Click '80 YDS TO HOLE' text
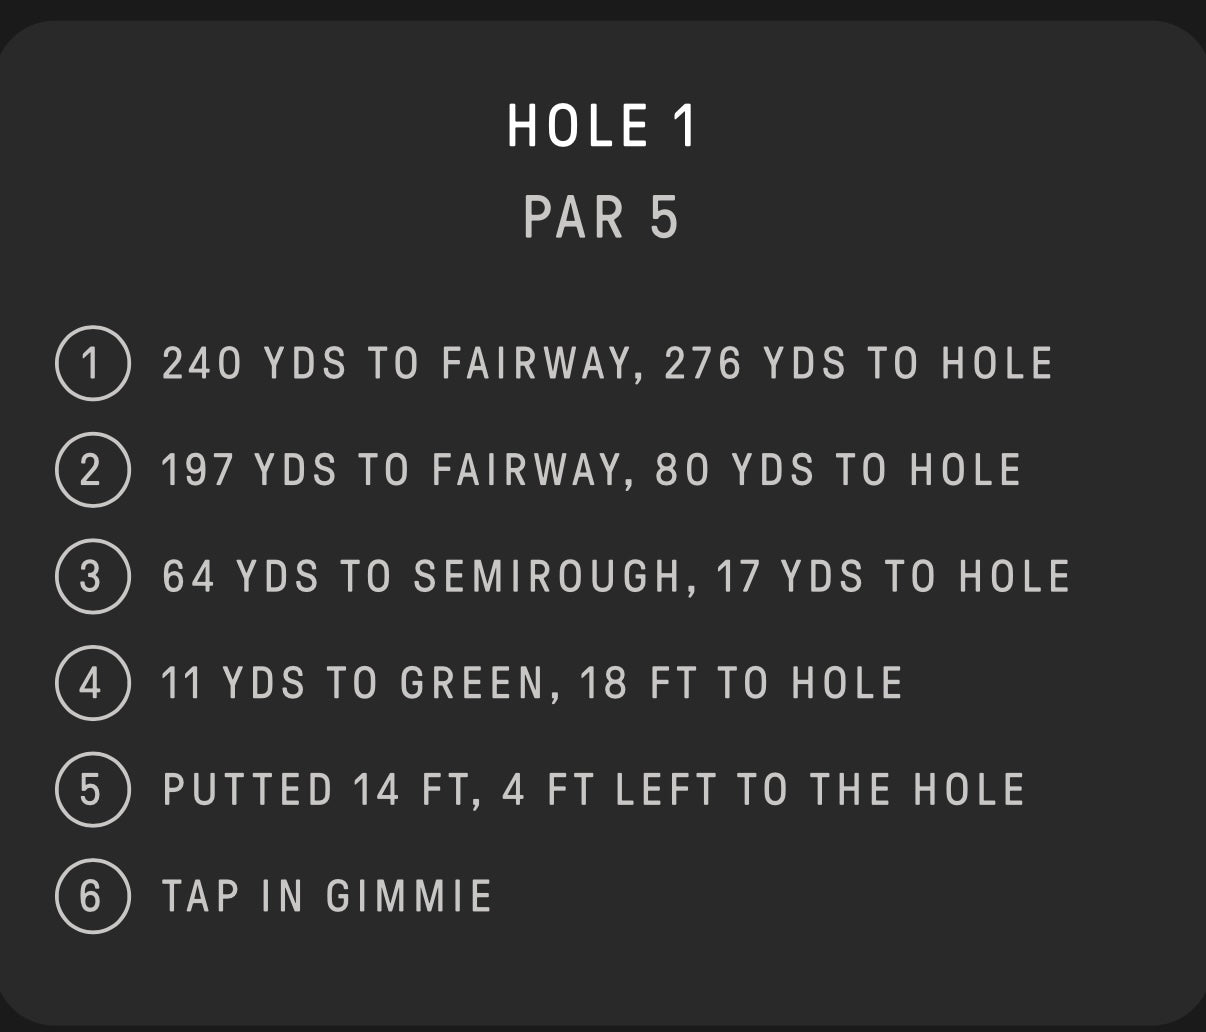The width and height of the screenshot is (1206, 1032). click(x=838, y=470)
